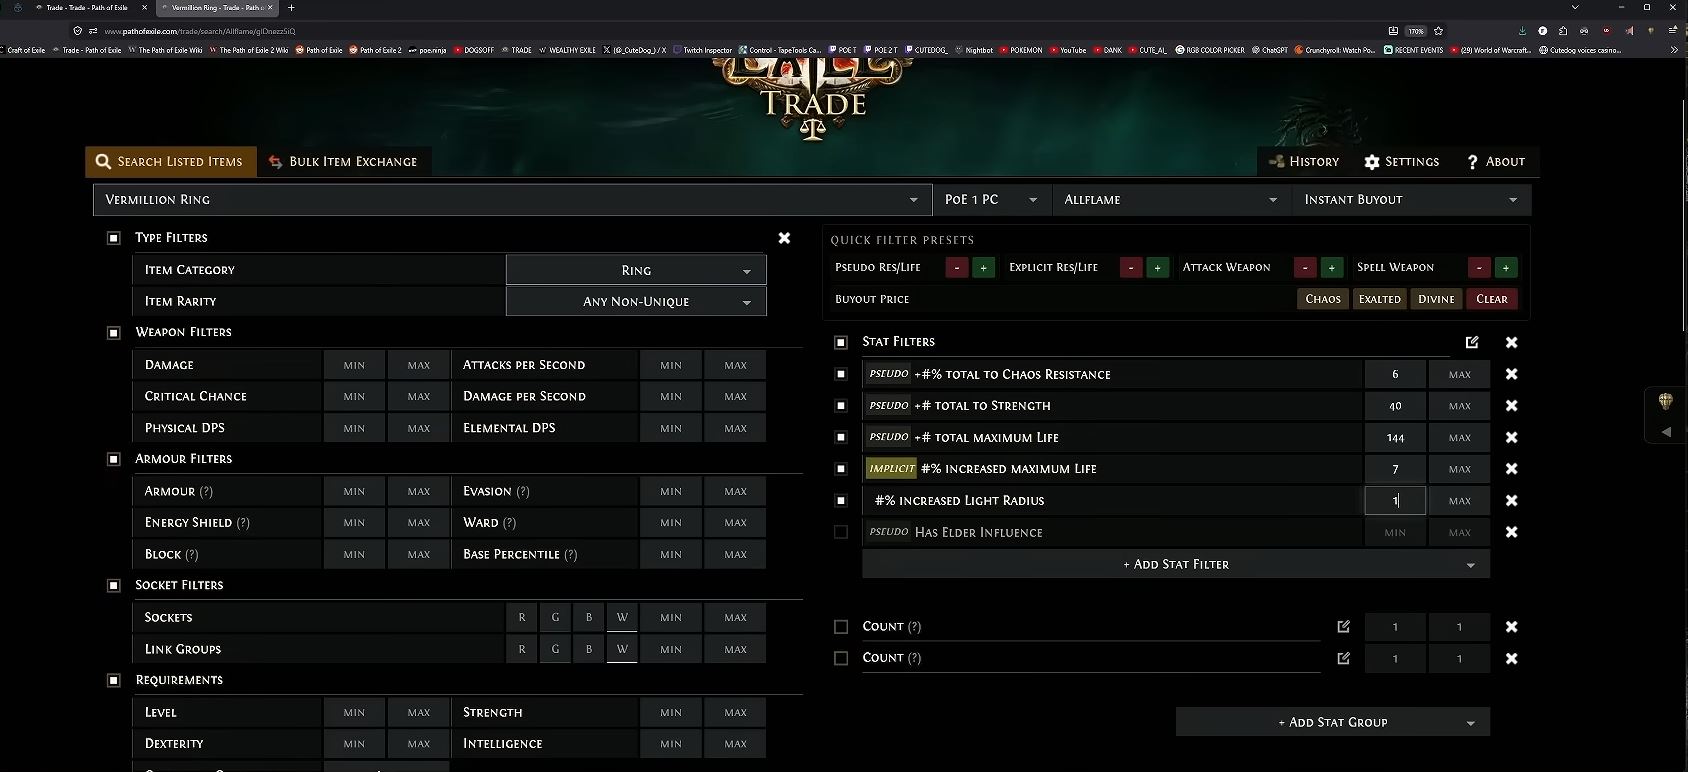
Task: Set buyout price to Exalted
Action: (x=1380, y=299)
